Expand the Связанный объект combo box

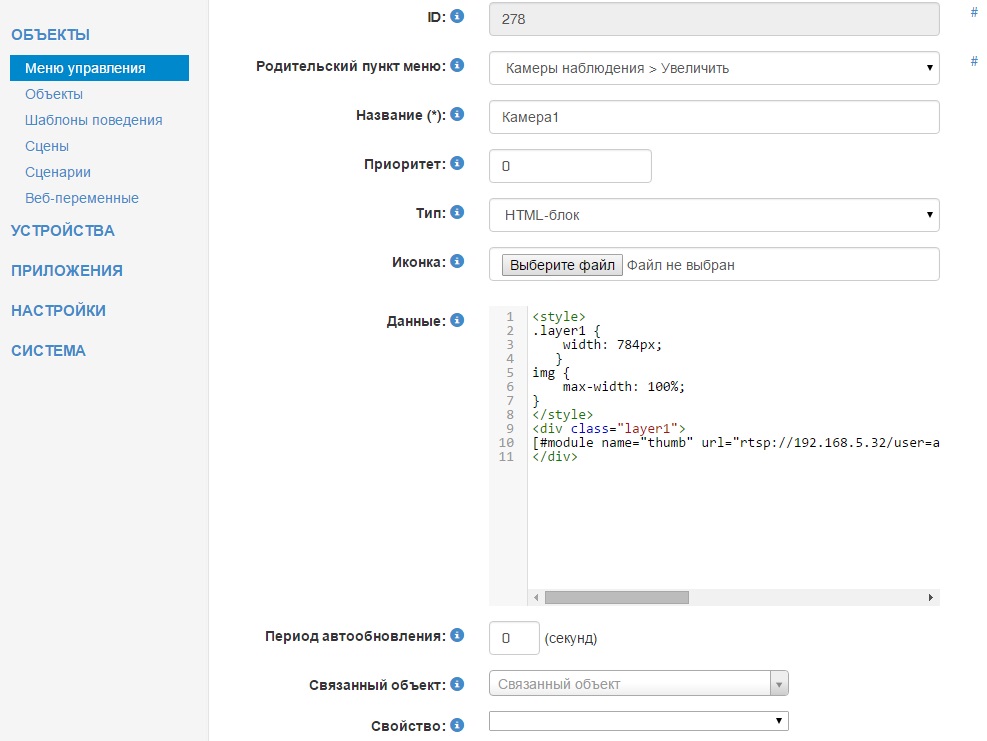click(x=779, y=684)
